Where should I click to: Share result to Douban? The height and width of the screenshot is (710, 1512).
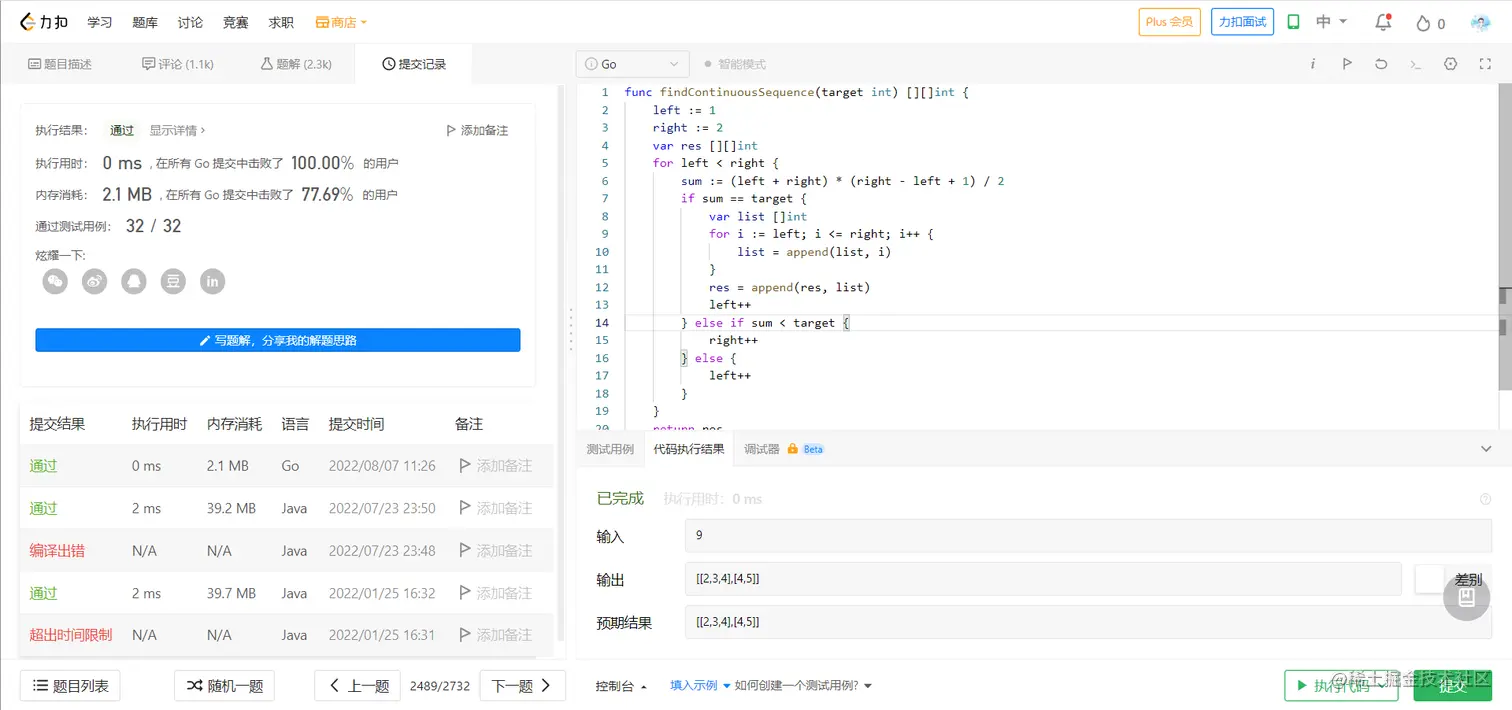click(x=173, y=282)
